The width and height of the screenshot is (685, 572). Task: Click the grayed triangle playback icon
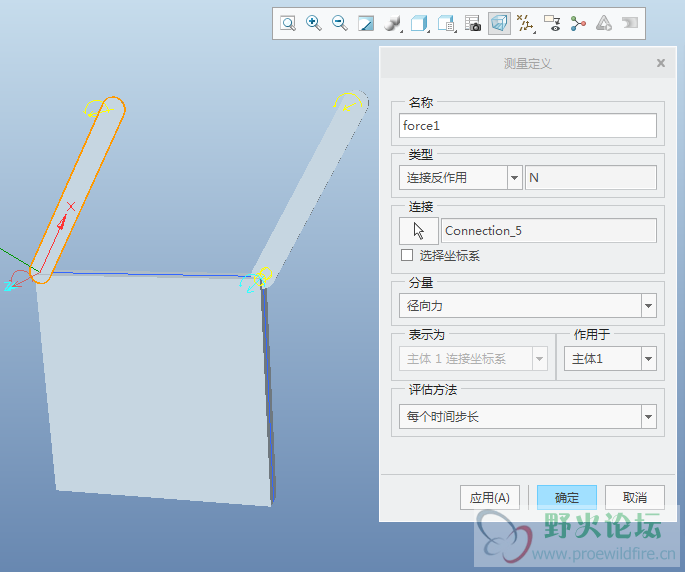point(604,23)
